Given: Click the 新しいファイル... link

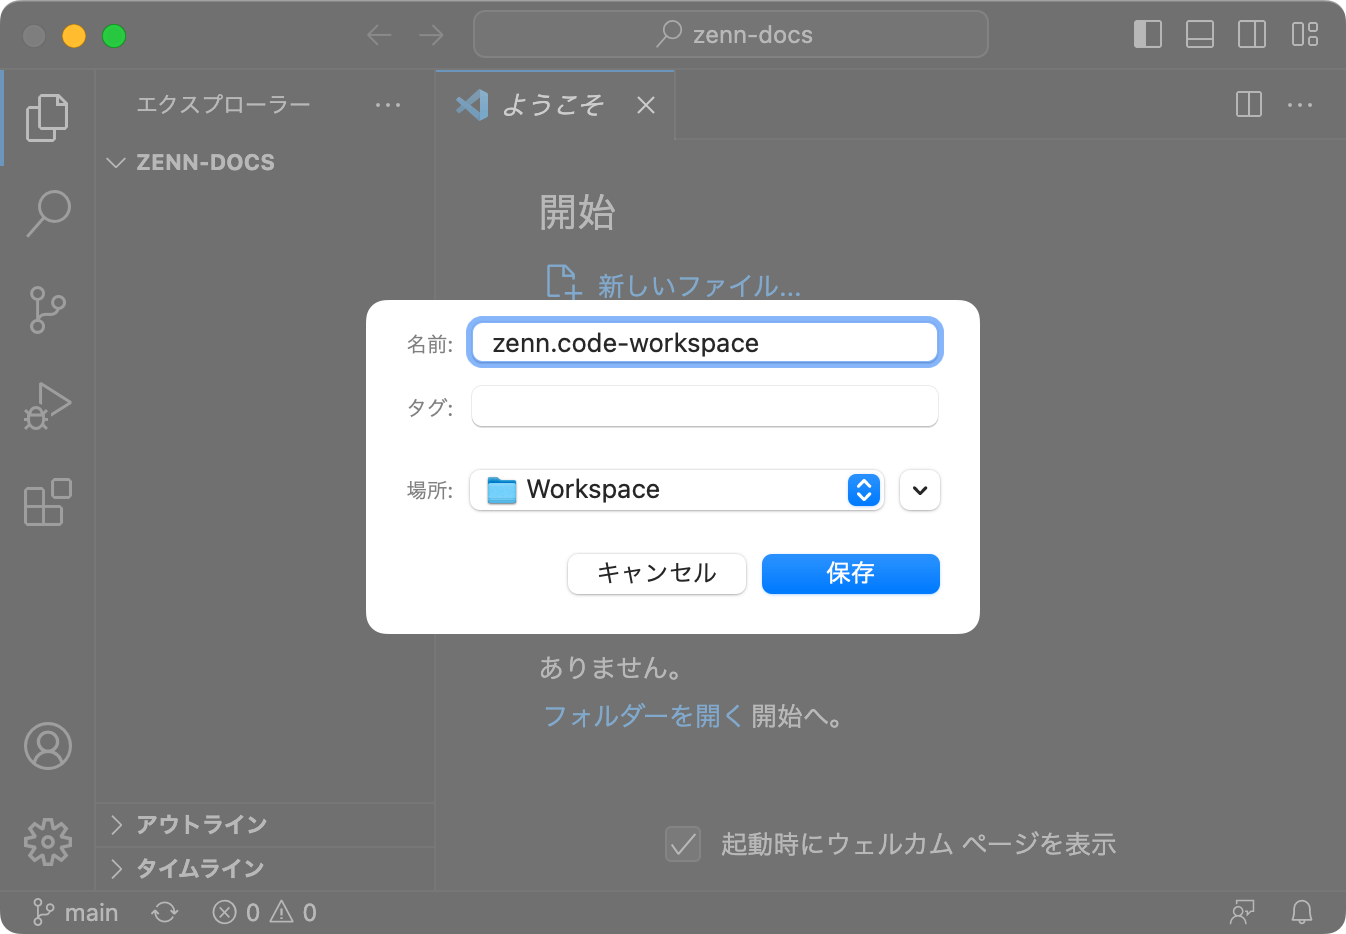Looking at the screenshot, I should point(699,286).
